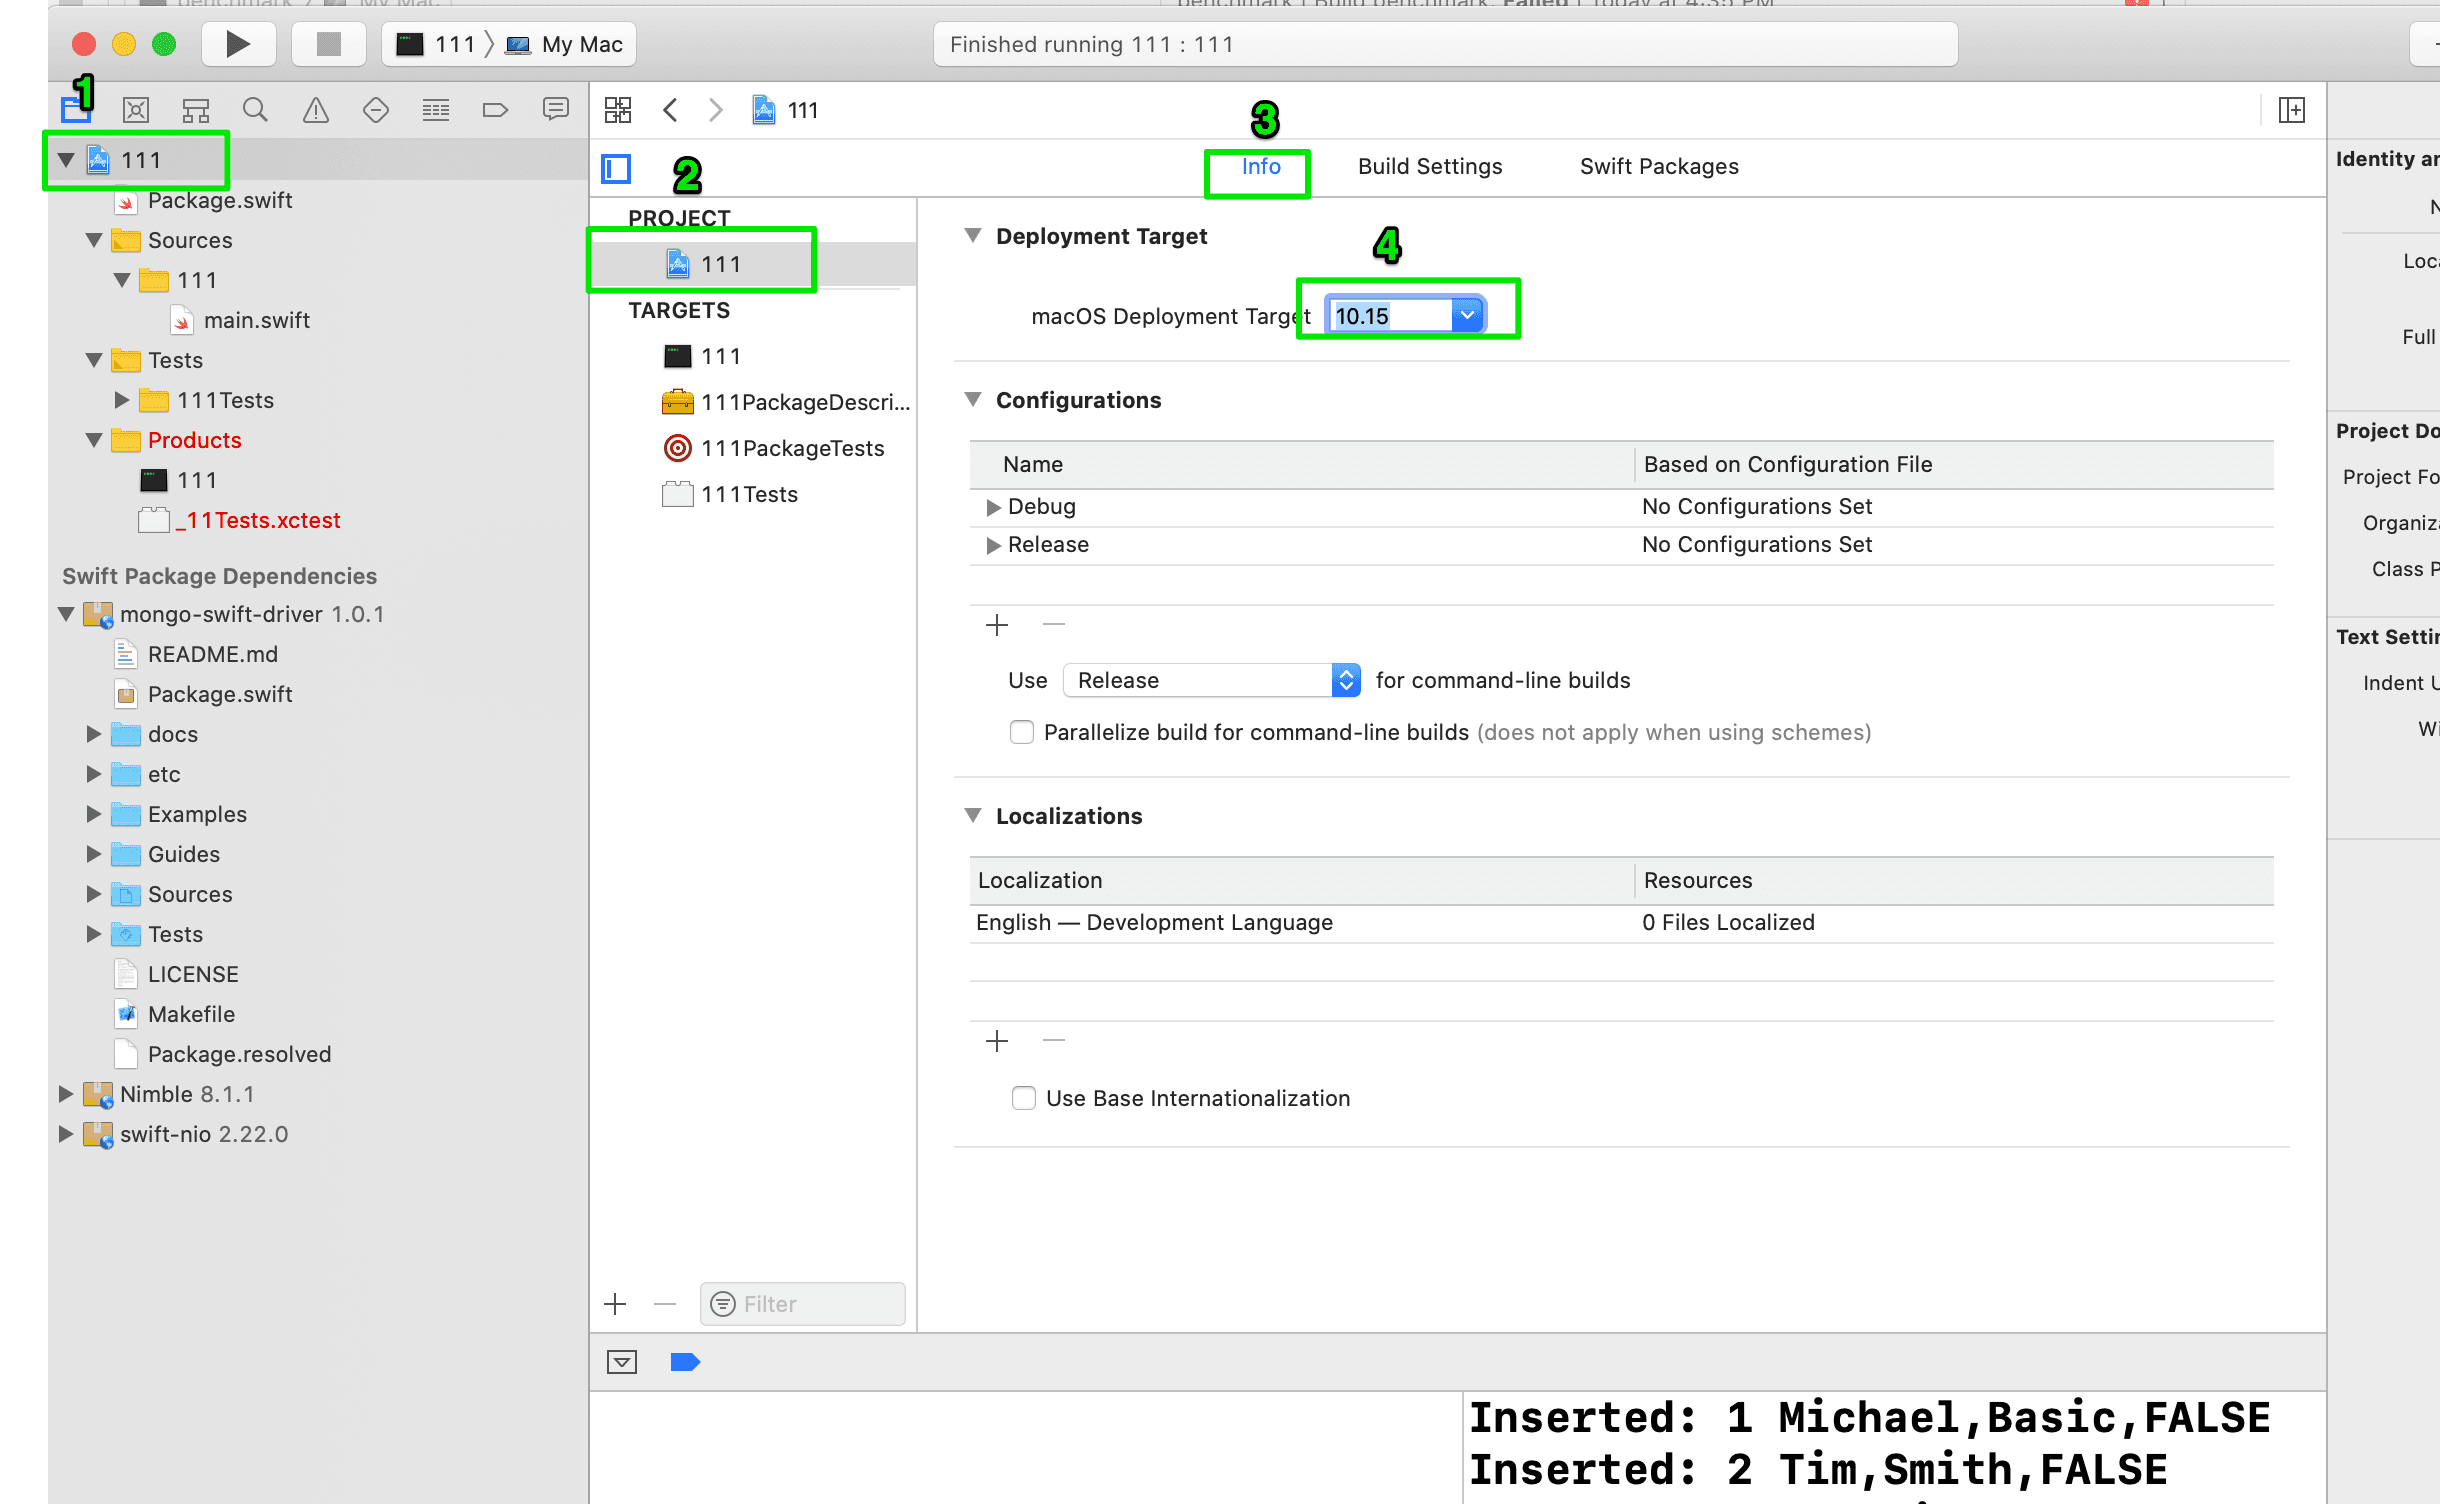Switch to the Swift Packages tab

(1659, 167)
